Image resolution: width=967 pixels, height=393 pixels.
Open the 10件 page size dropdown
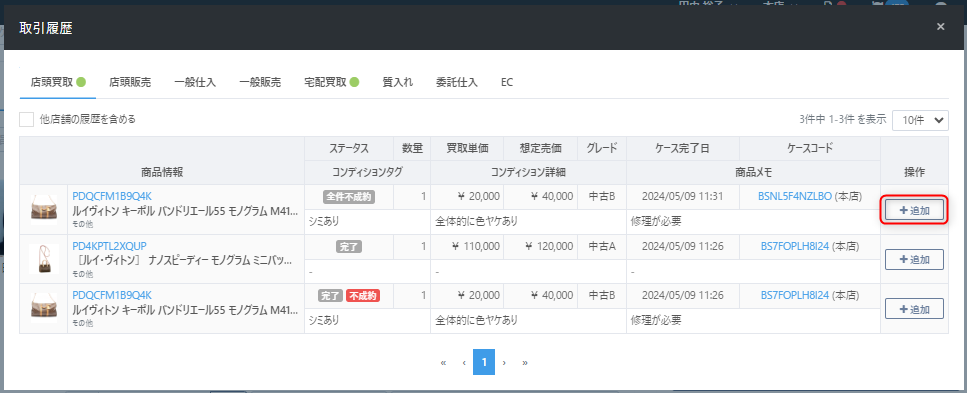click(920, 120)
